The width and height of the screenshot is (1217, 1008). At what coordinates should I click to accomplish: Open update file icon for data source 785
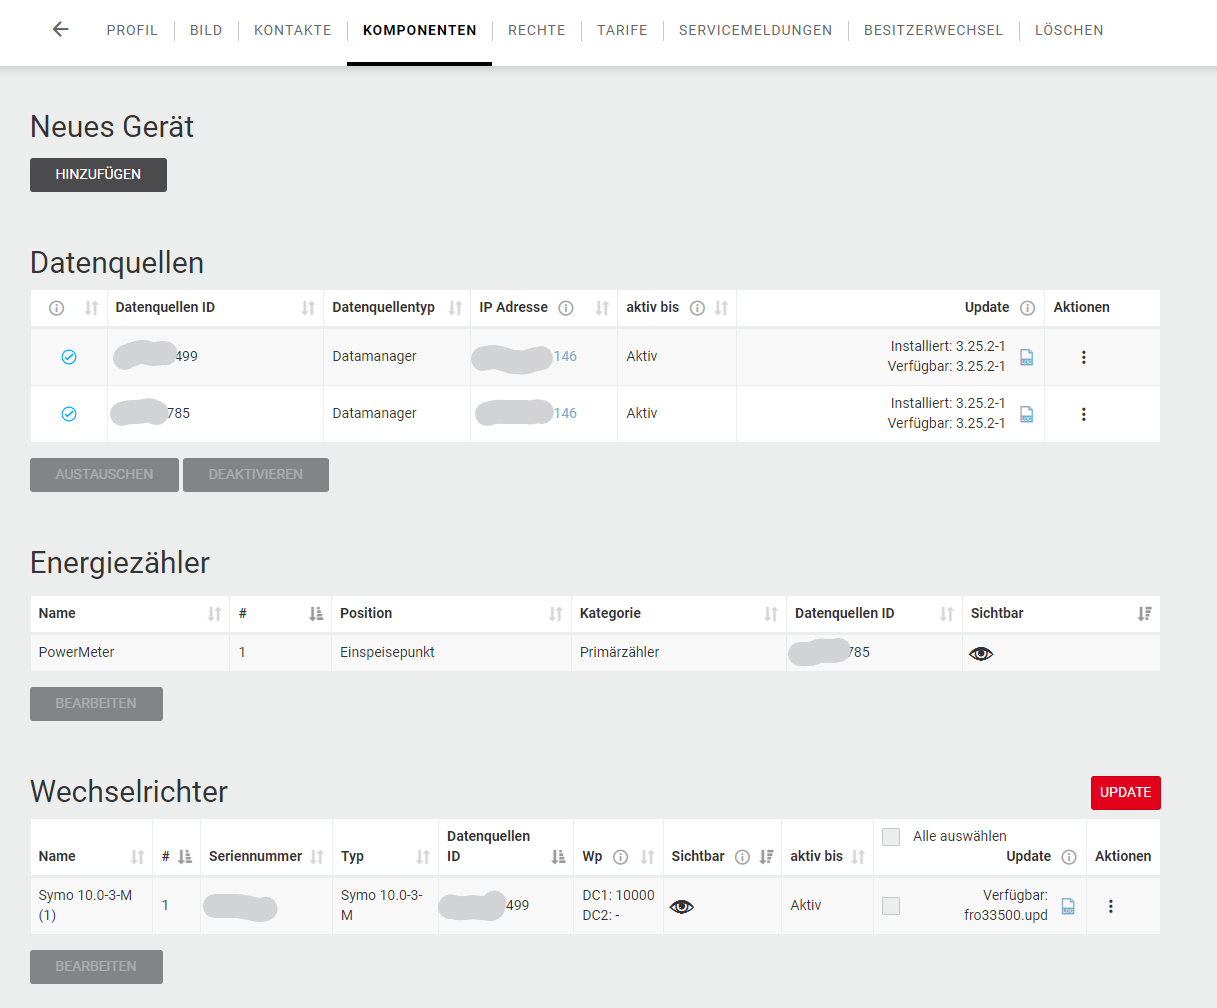1026,414
